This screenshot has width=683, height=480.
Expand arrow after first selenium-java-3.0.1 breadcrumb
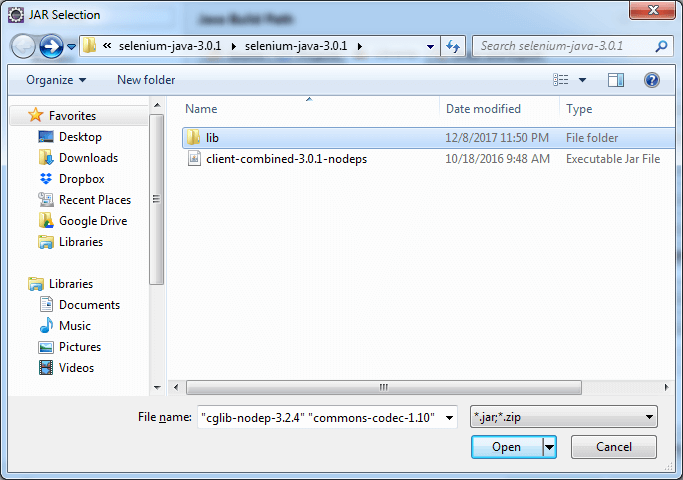[x=234, y=46]
